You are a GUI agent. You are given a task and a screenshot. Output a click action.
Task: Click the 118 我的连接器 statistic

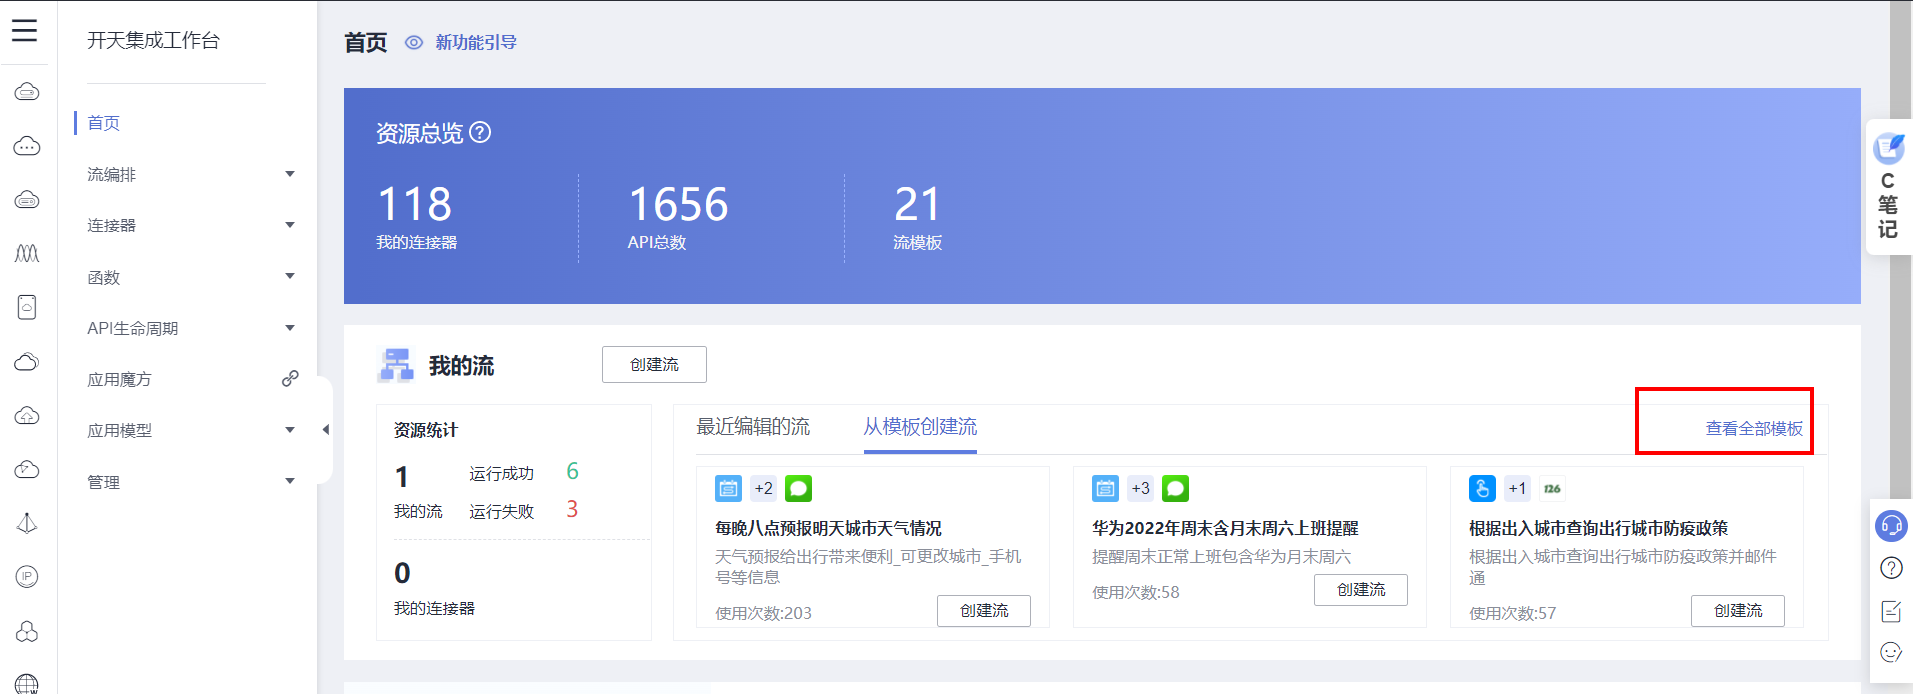(417, 217)
